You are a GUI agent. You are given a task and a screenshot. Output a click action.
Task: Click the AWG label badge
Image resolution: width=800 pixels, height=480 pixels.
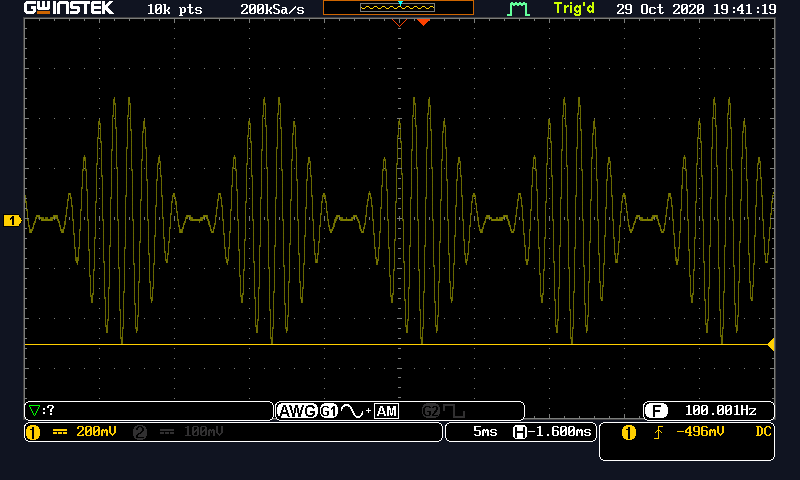298,411
